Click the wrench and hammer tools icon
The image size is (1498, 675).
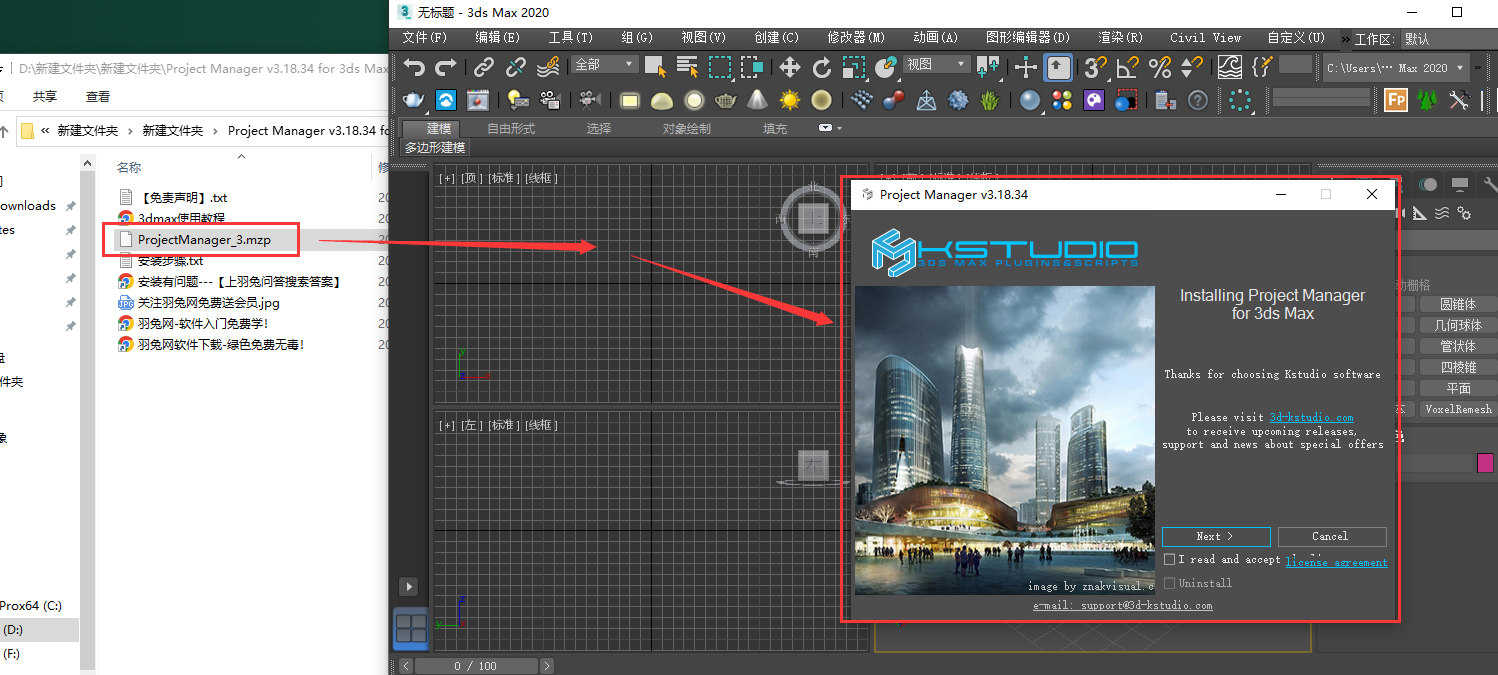[x=1460, y=100]
